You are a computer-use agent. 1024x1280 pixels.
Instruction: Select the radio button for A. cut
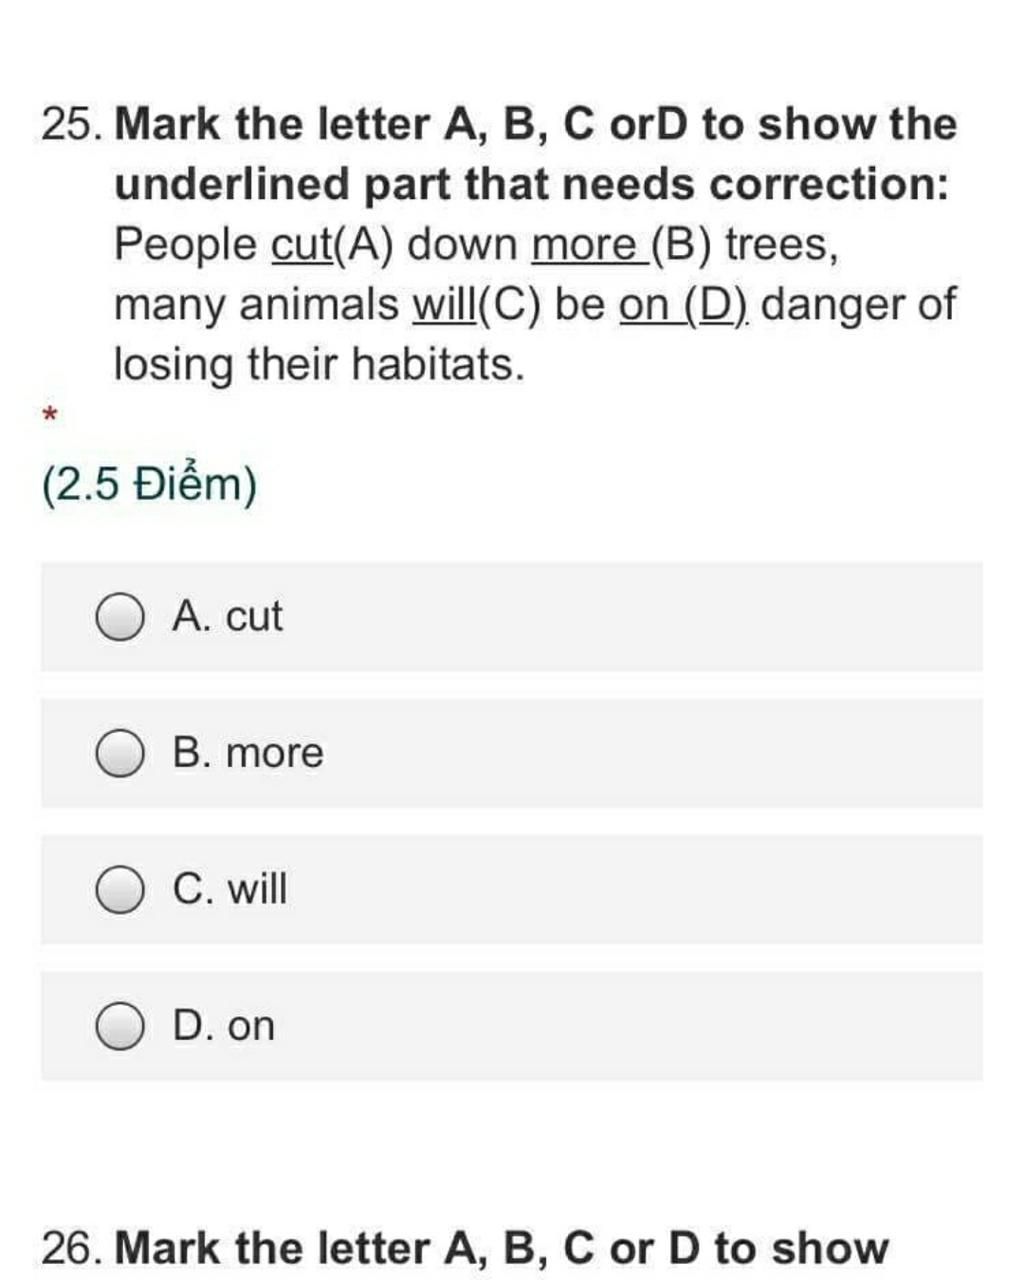[x=119, y=617]
